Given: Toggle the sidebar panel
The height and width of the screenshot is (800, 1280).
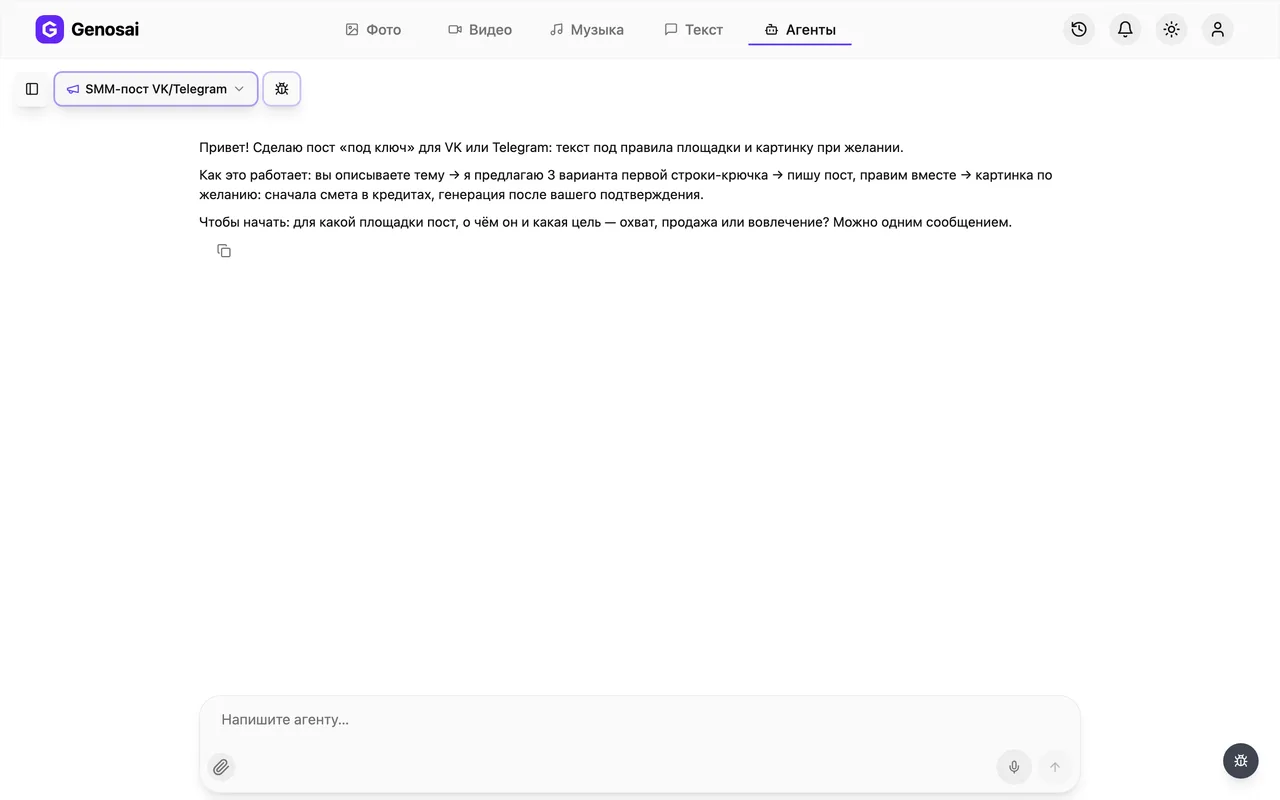Looking at the screenshot, I should (x=32, y=89).
